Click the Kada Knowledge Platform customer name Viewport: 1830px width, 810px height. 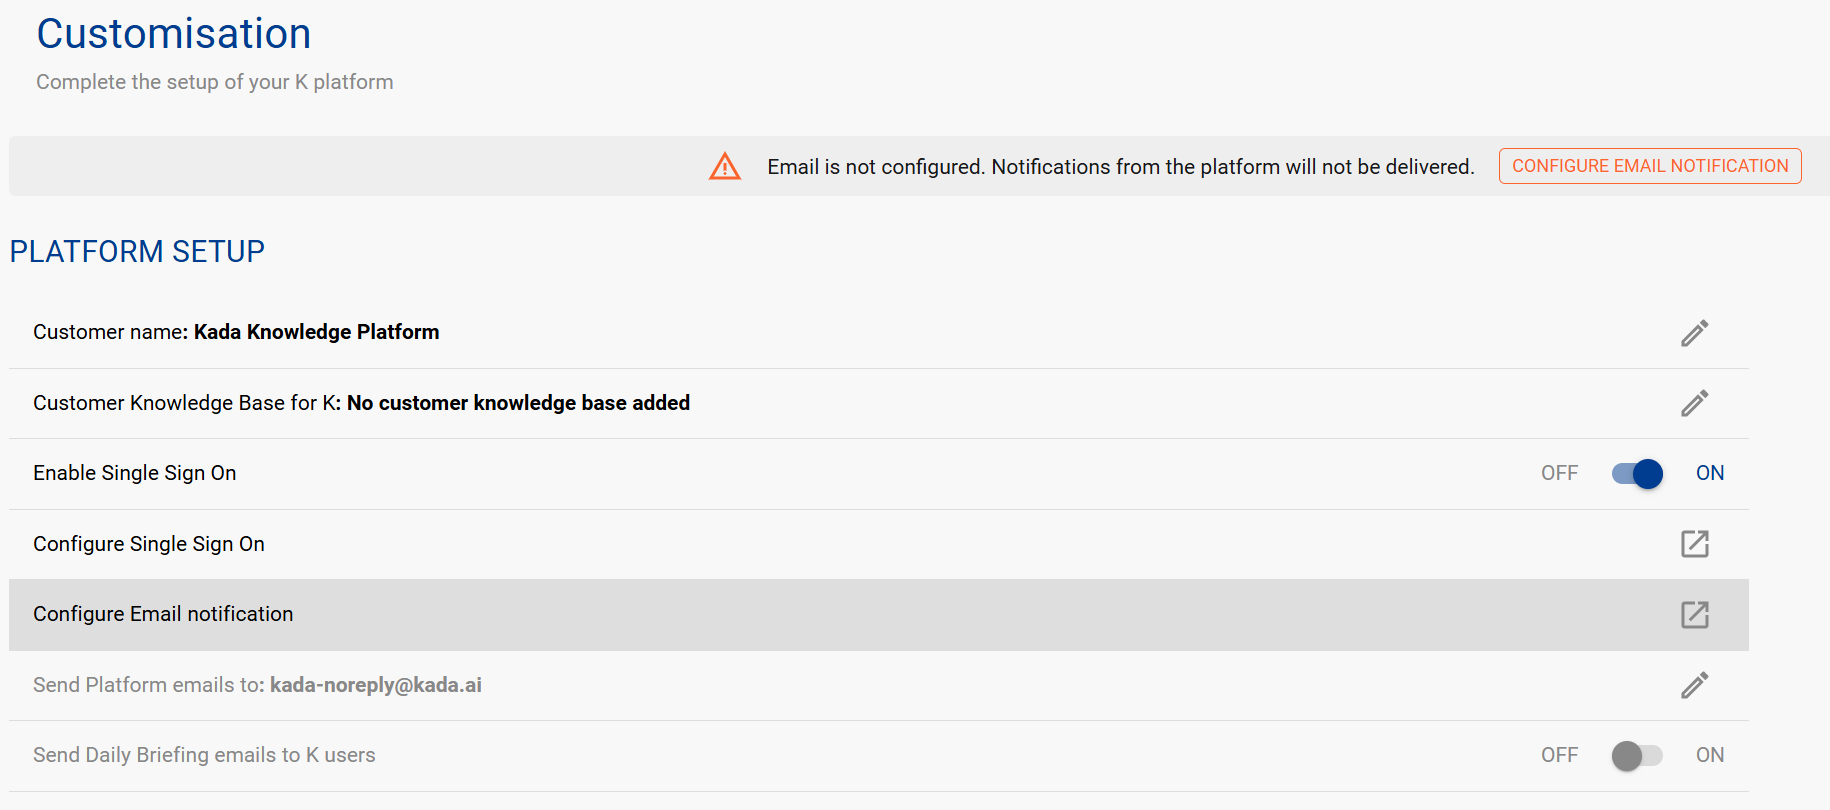pyautogui.click(x=316, y=332)
